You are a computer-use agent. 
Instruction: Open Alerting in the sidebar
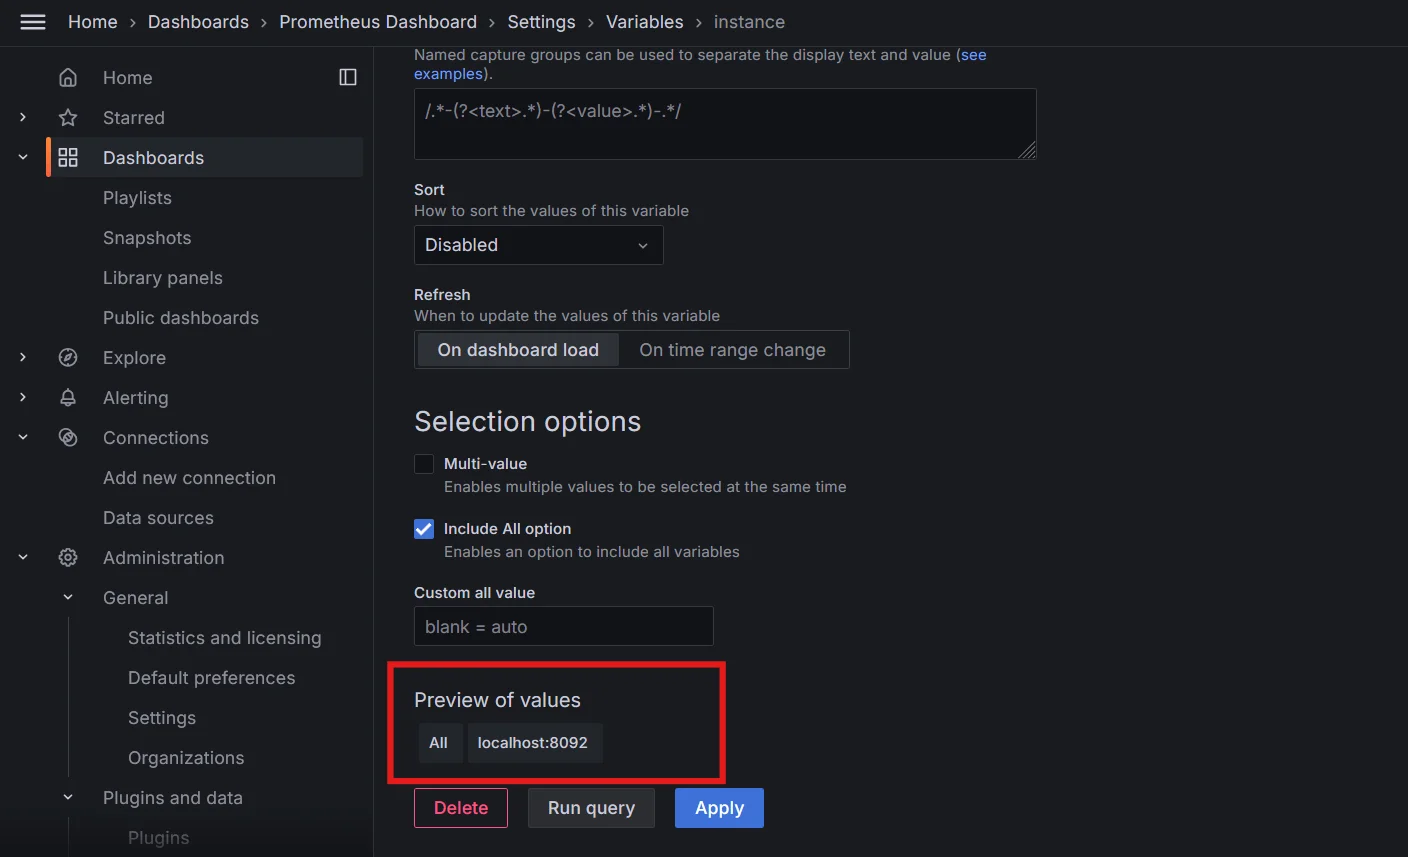click(136, 398)
